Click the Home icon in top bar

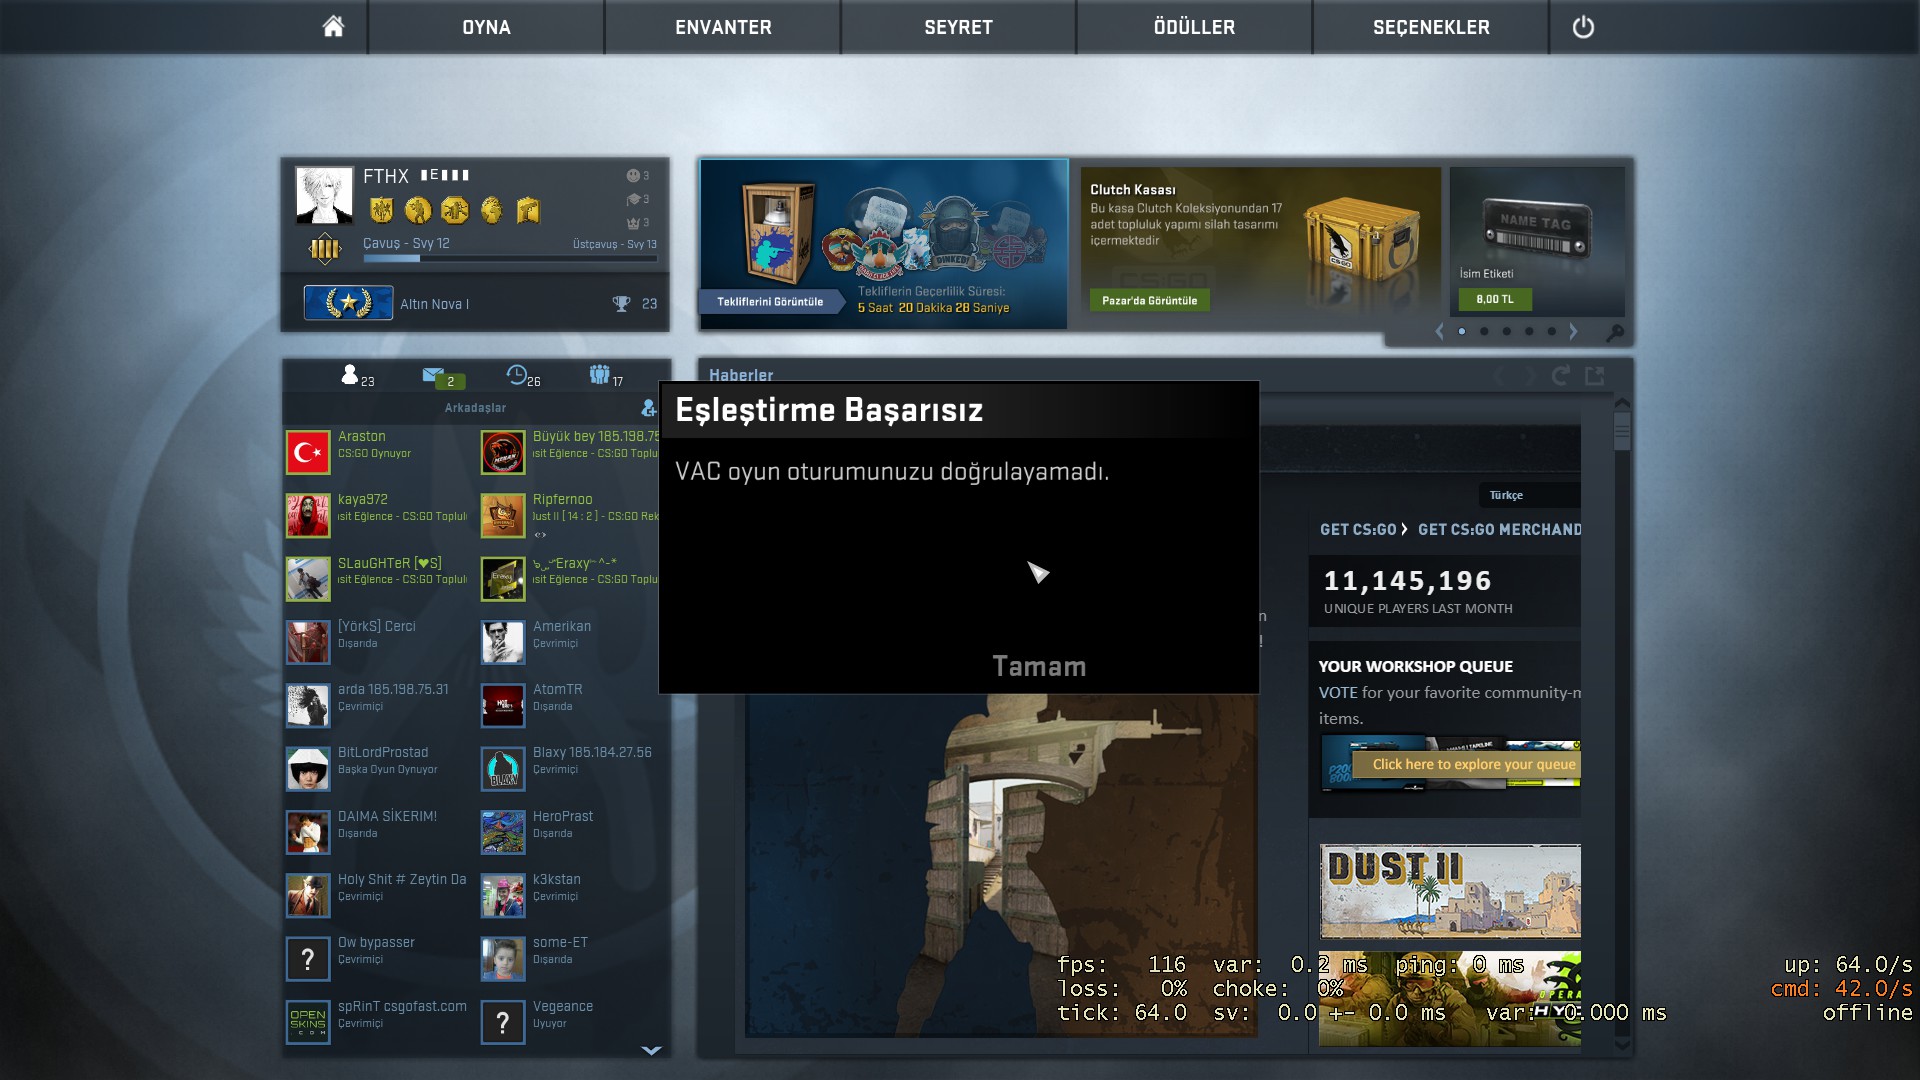[333, 27]
